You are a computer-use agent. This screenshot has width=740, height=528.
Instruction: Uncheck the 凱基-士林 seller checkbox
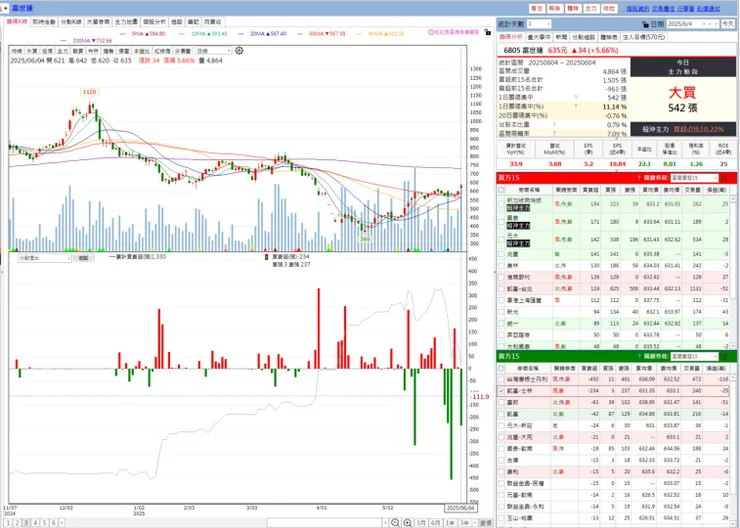click(501, 391)
